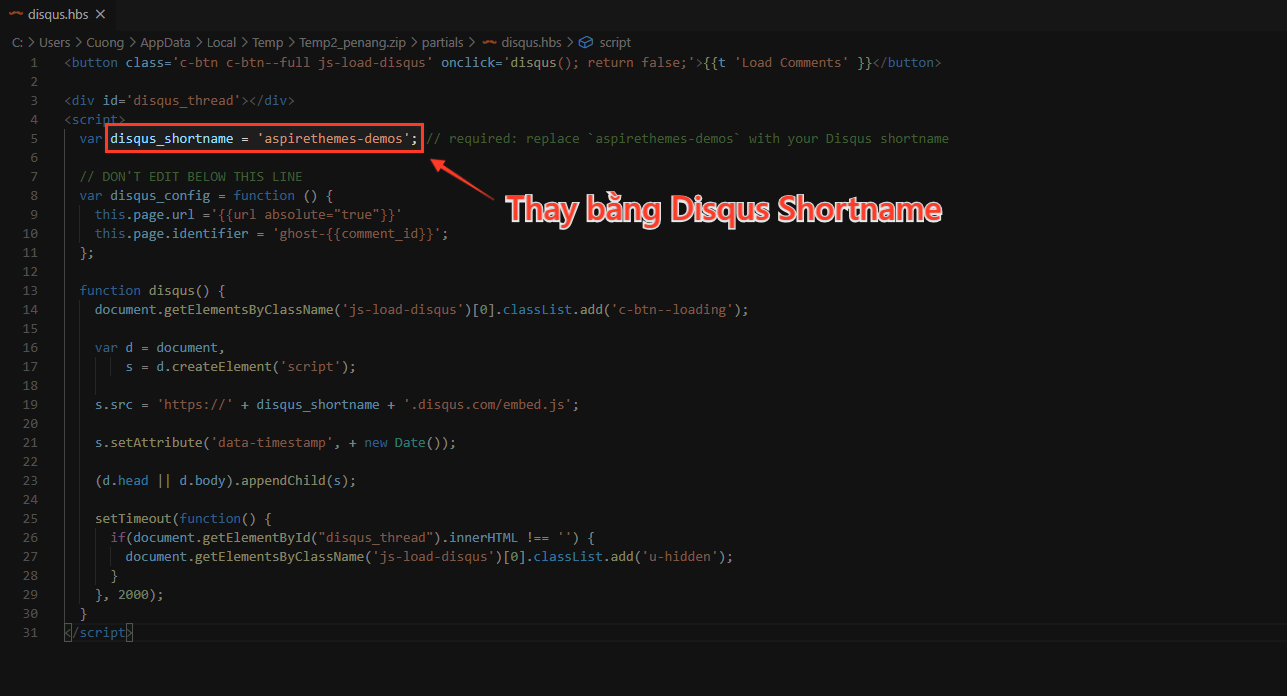
Task: Open the 'C:' breadcrumb segment
Action: coord(18,43)
